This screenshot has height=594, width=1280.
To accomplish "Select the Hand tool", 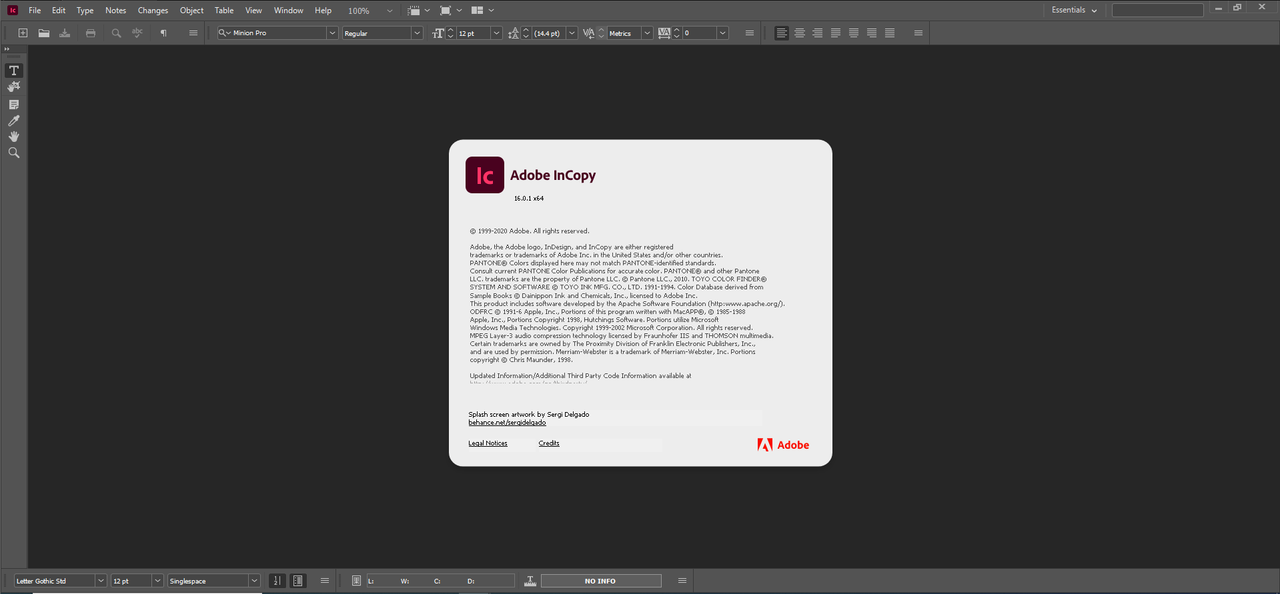I will [x=14, y=136].
